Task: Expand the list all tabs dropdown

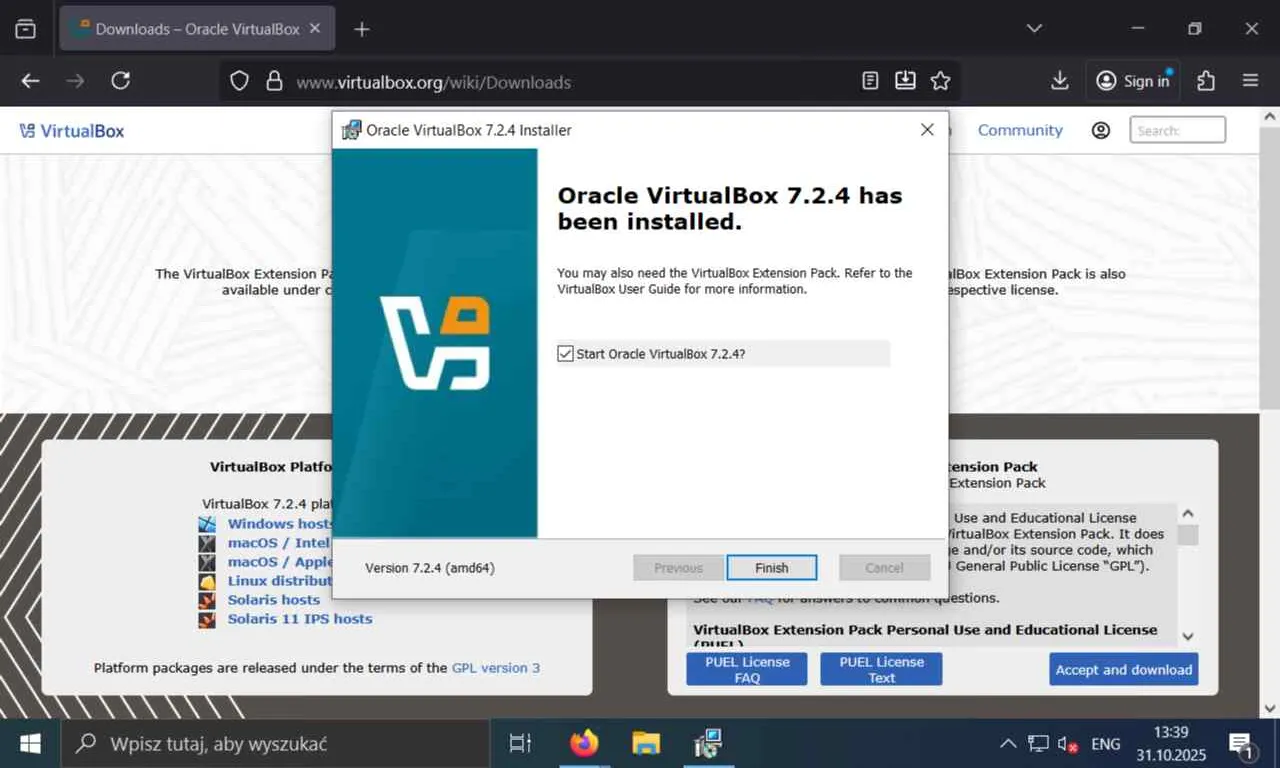Action: pyautogui.click(x=1035, y=29)
